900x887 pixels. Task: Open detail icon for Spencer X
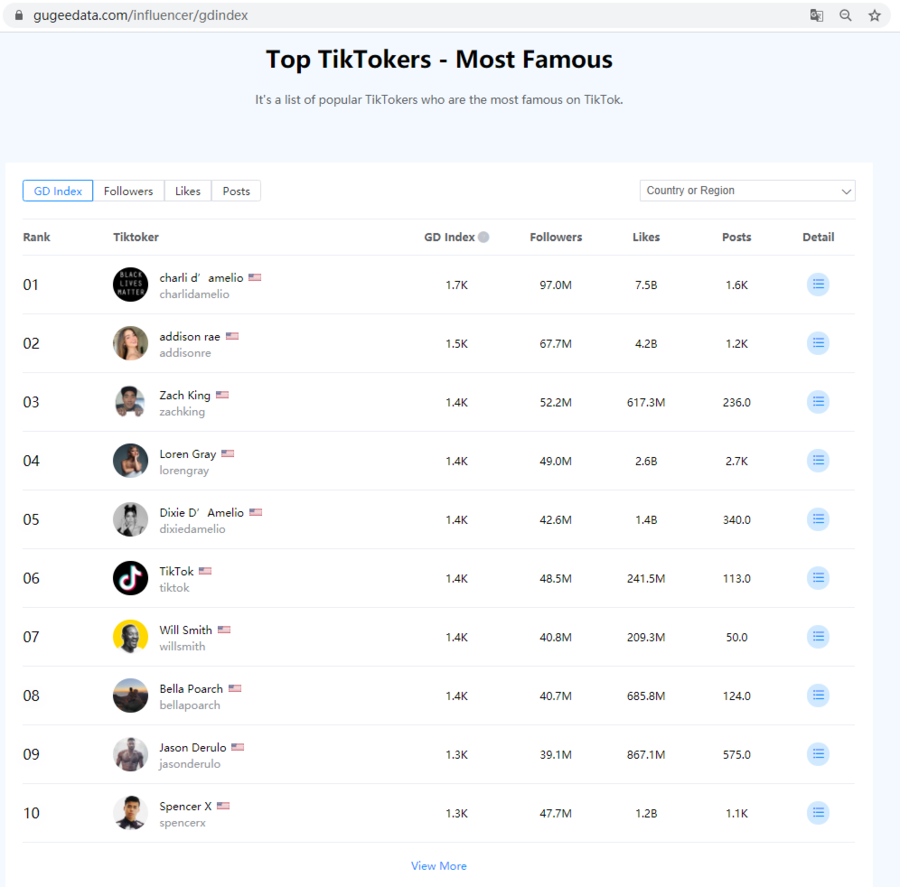pos(818,813)
